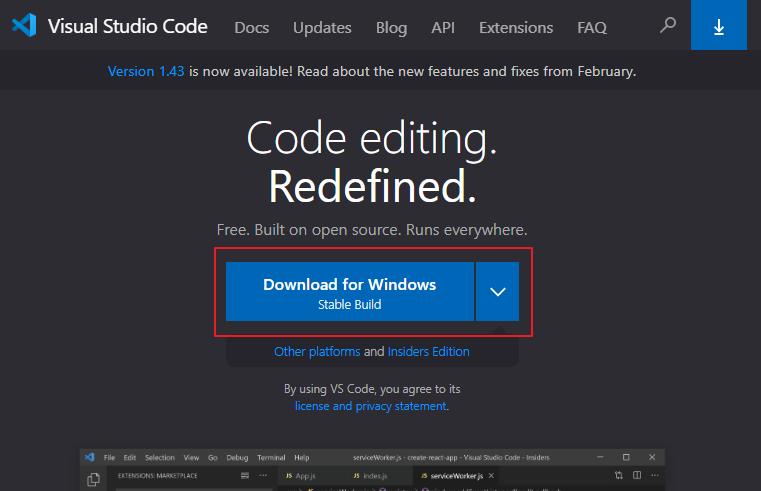Open the Edit menu in preview
761x491 pixels.
[130, 458]
